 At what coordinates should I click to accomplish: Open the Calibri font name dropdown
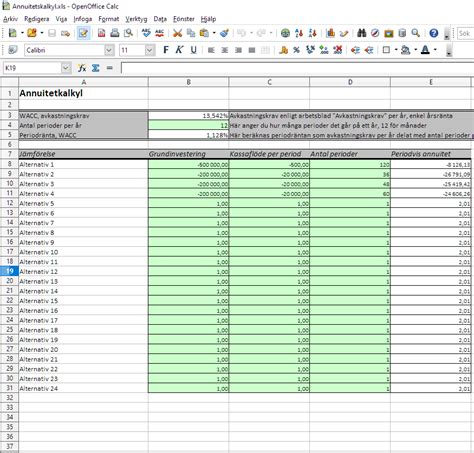[109, 50]
